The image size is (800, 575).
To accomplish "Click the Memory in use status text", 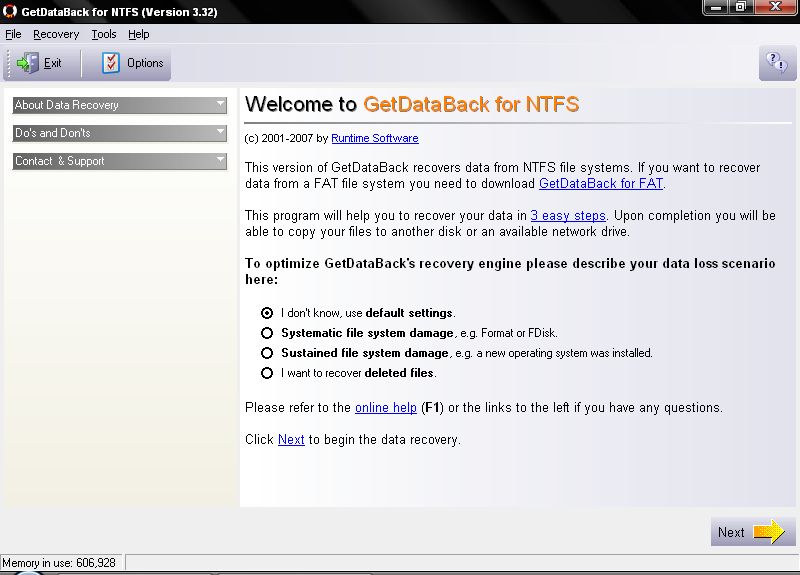I will [59, 563].
